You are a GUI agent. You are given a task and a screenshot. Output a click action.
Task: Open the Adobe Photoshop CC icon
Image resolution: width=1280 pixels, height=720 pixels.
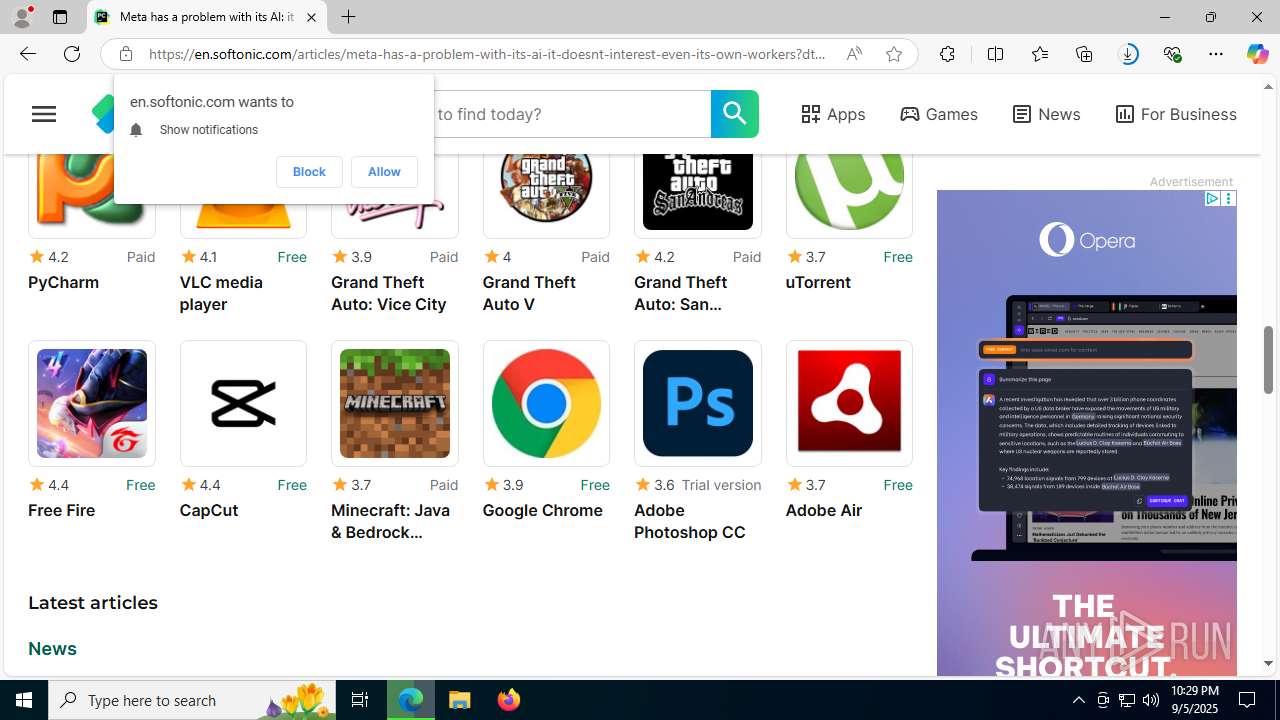tap(698, 403)
